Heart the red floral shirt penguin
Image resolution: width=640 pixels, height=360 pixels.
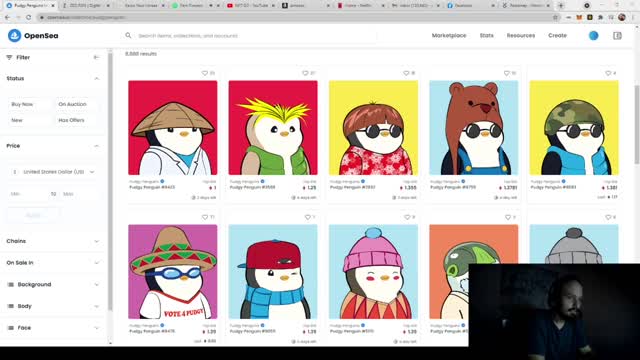(406, 73)
